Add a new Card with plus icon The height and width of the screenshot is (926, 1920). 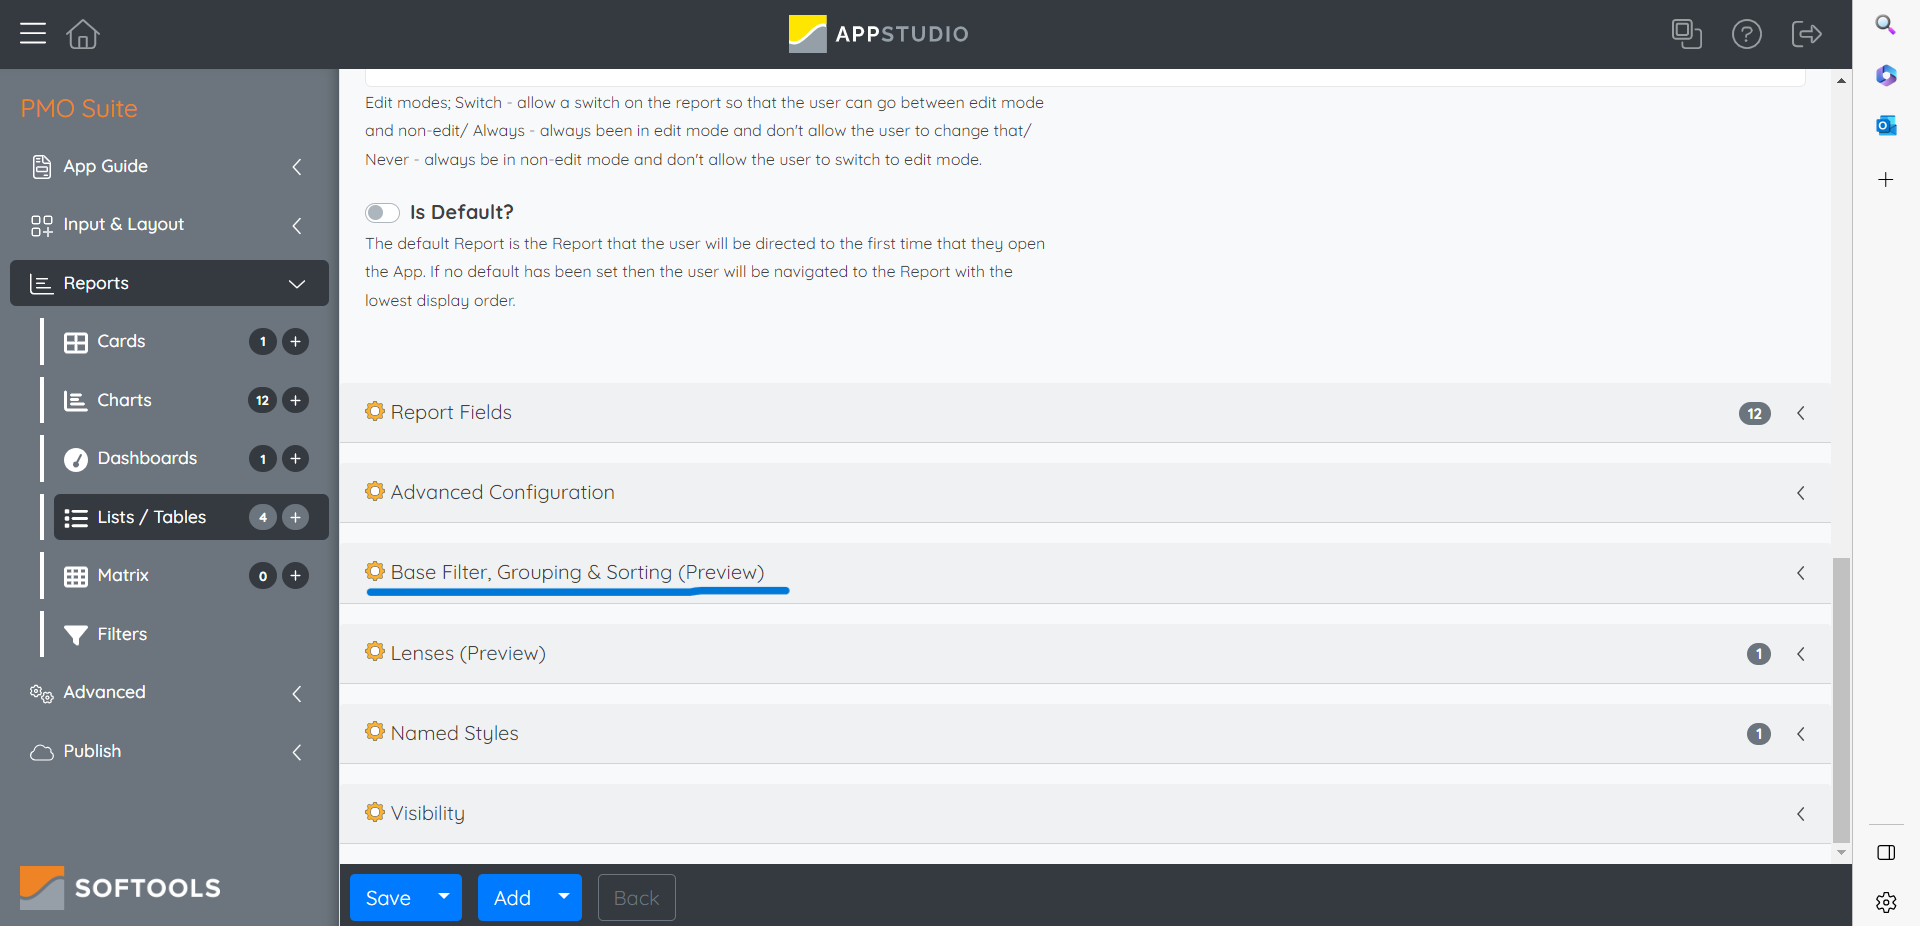point(295,342)
